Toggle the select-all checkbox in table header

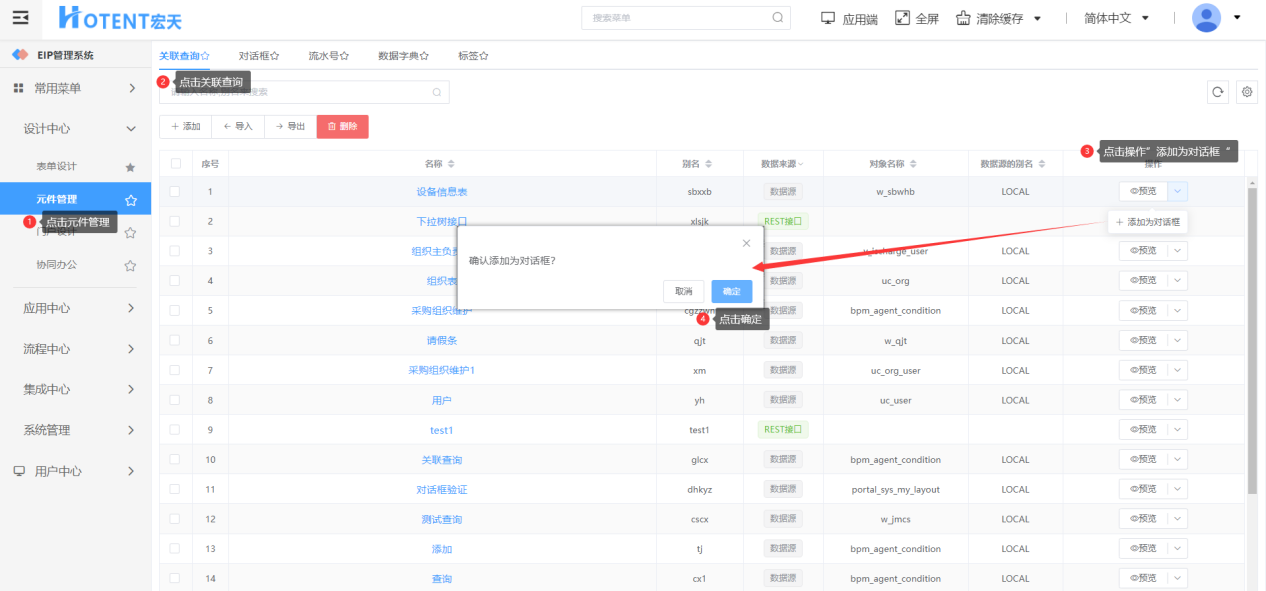click(176, 164)
